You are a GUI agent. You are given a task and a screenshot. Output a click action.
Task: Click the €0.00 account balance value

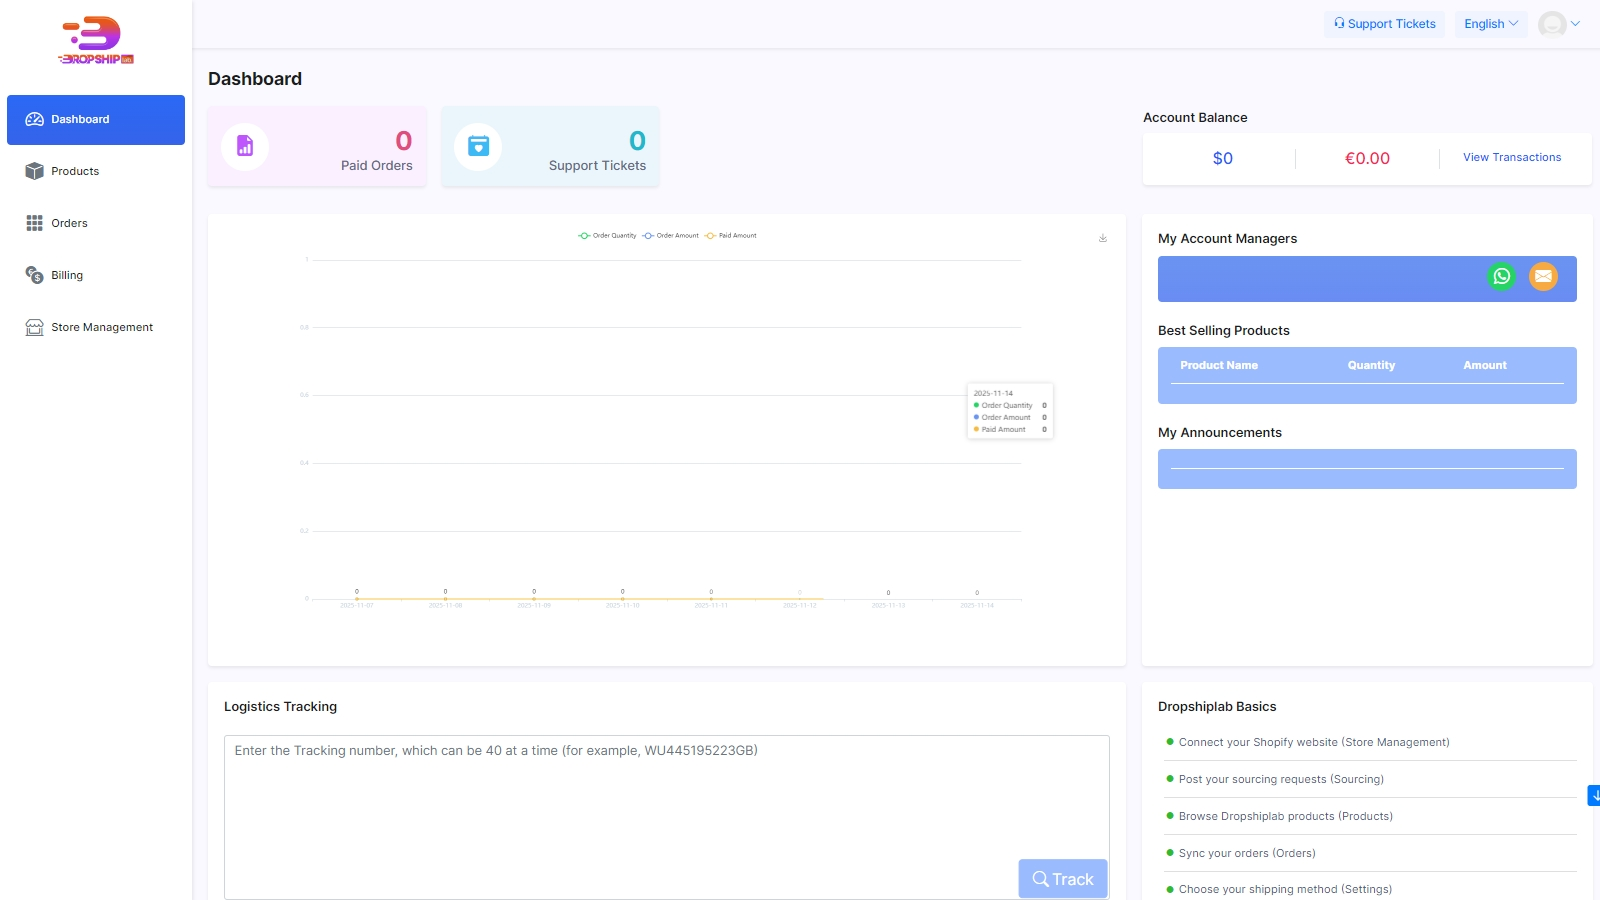1367,158
